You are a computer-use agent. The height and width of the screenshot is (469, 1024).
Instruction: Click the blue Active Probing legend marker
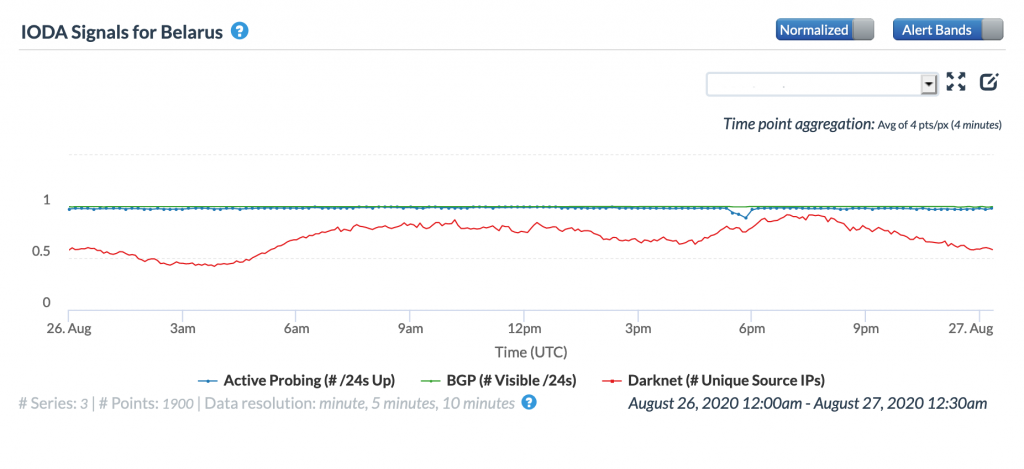pos(207,380)
